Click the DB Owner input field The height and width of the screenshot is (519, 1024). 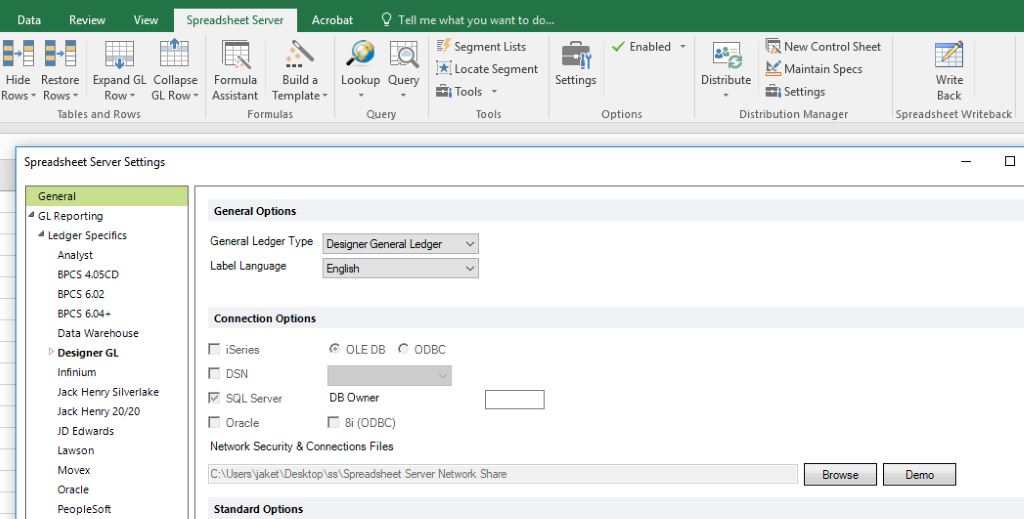pyautogui.click(x=515, y=400)
